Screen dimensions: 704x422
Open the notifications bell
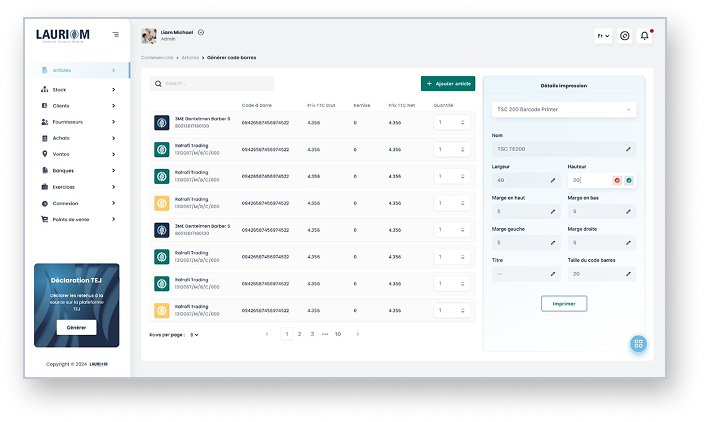coord(644,35)
